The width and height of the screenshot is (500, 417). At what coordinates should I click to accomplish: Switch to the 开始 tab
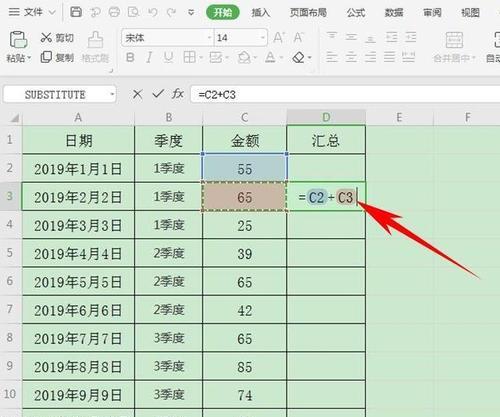[223, 13]
